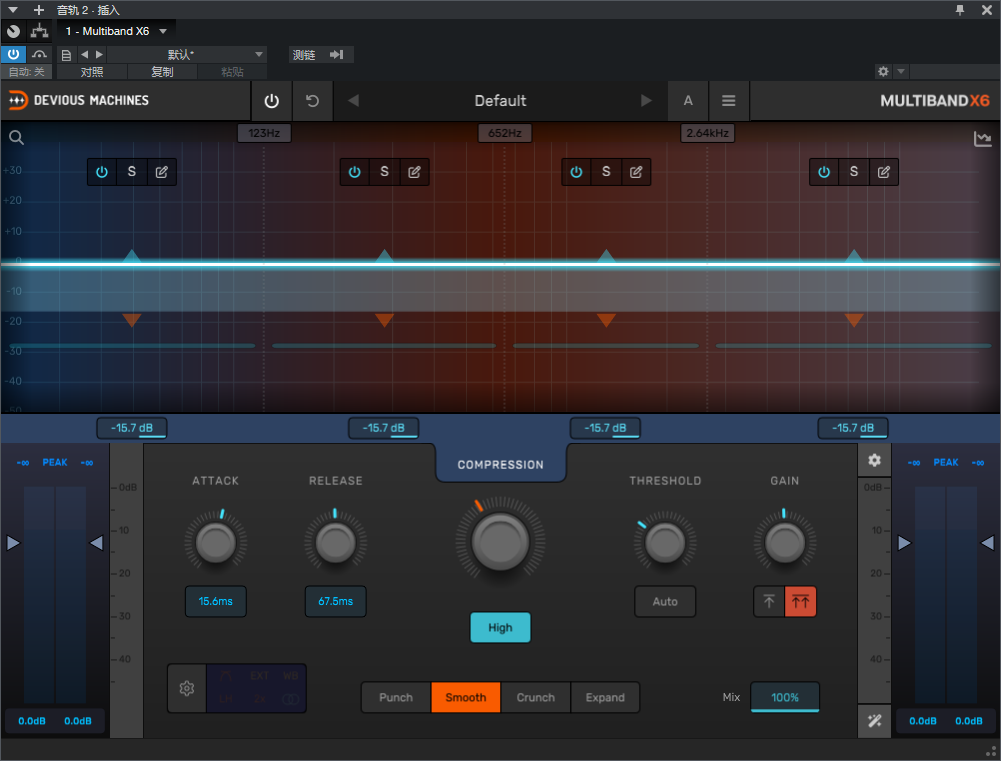Open the spectrum graph view icon at right
Viewport: 1001px width, 761px height.
(982, 139)
